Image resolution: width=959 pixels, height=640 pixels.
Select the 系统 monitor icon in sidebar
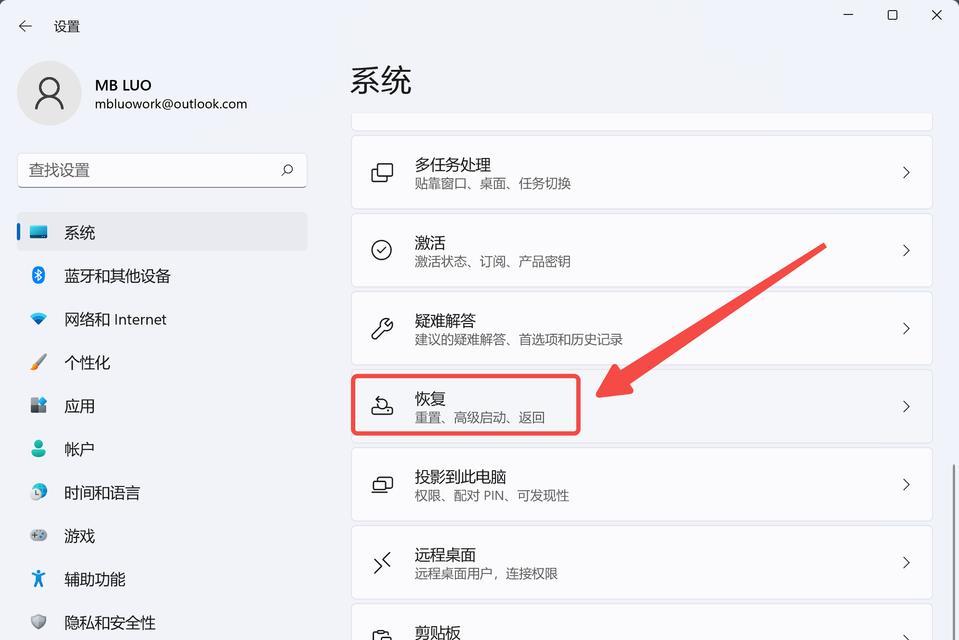coord(39,232)
